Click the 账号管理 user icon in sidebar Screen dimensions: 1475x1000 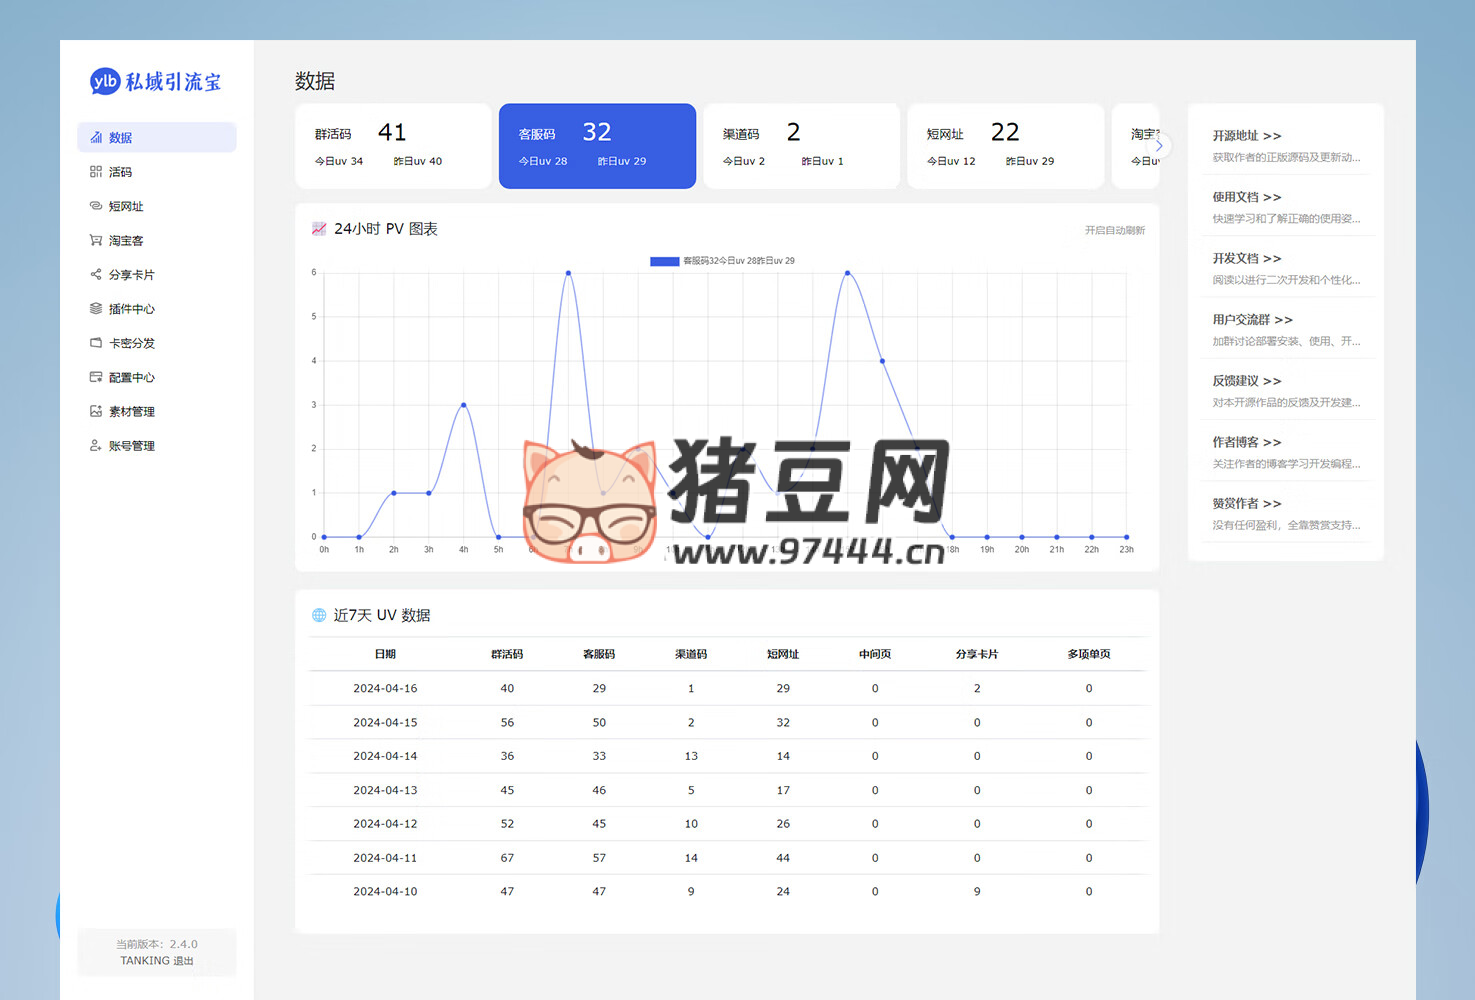coord(96,445)
